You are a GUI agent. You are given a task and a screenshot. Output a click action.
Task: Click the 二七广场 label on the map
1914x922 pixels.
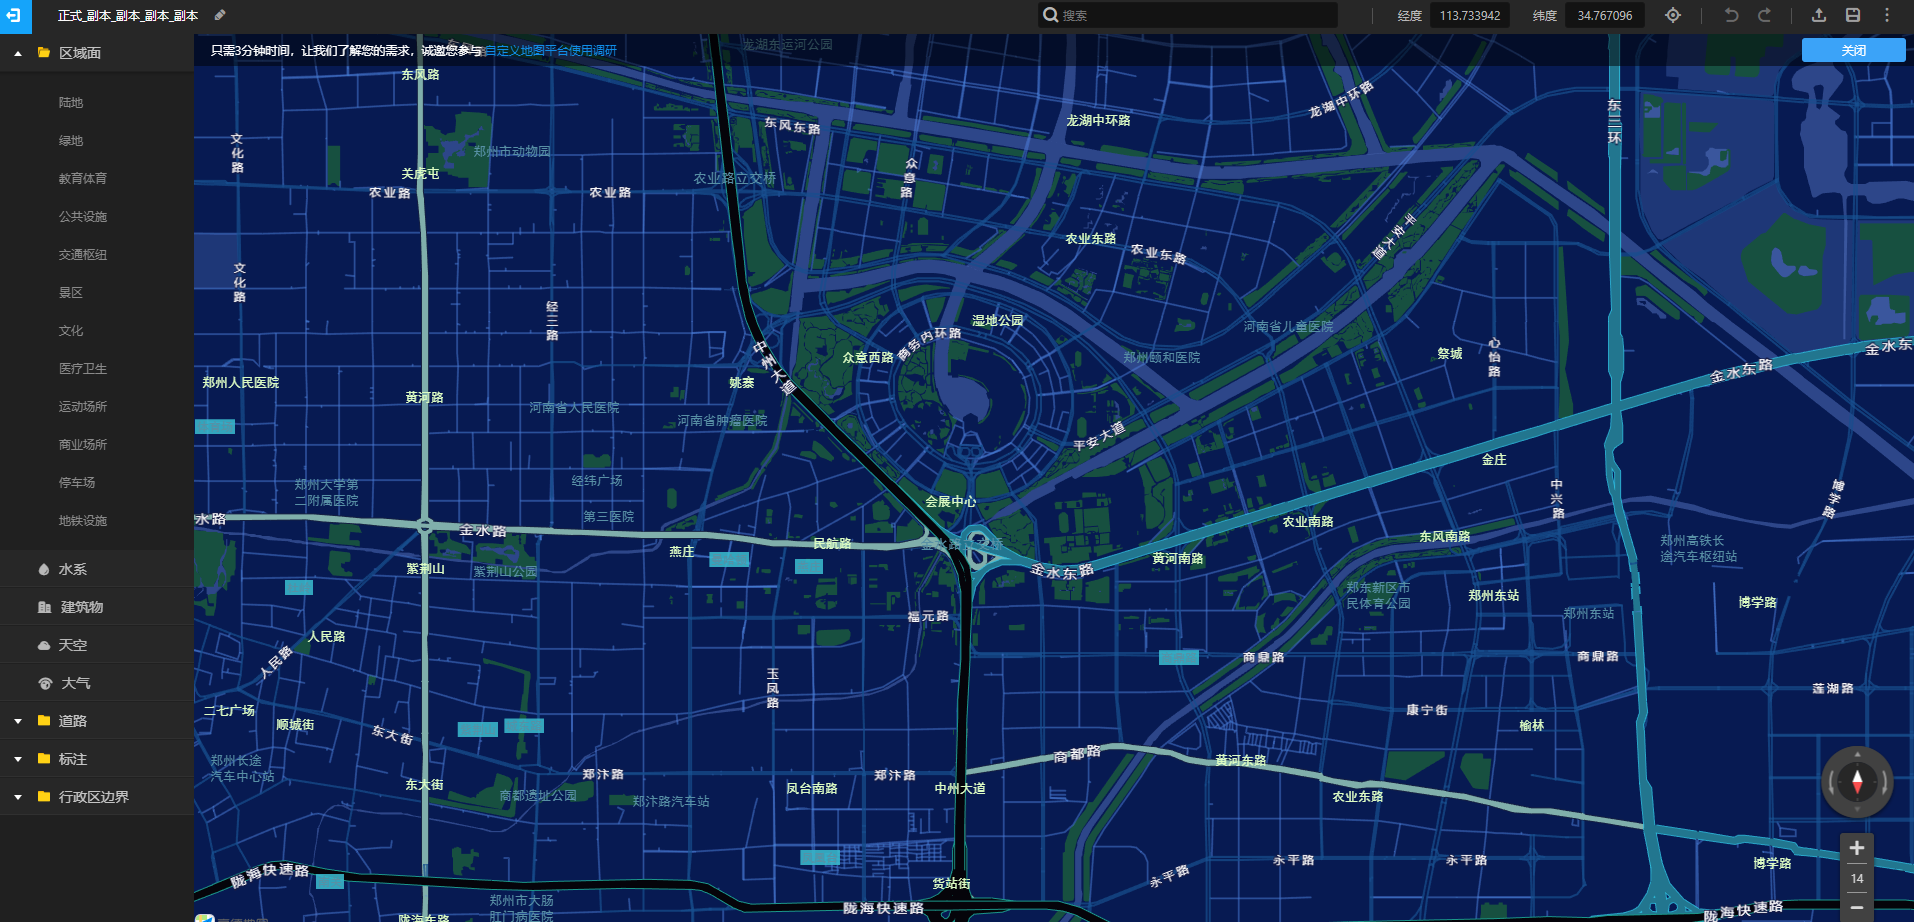pos(229,710)
